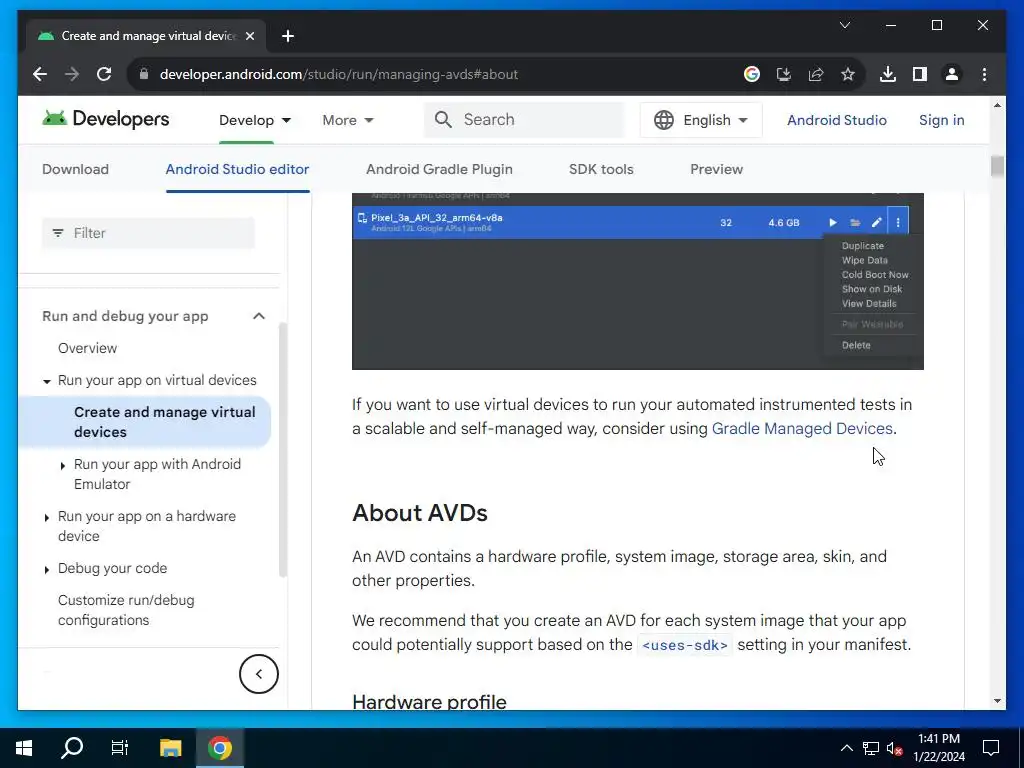Open the Windows notification center
The height and width of the screenshot is (768, 1024).
pos(991,748)
